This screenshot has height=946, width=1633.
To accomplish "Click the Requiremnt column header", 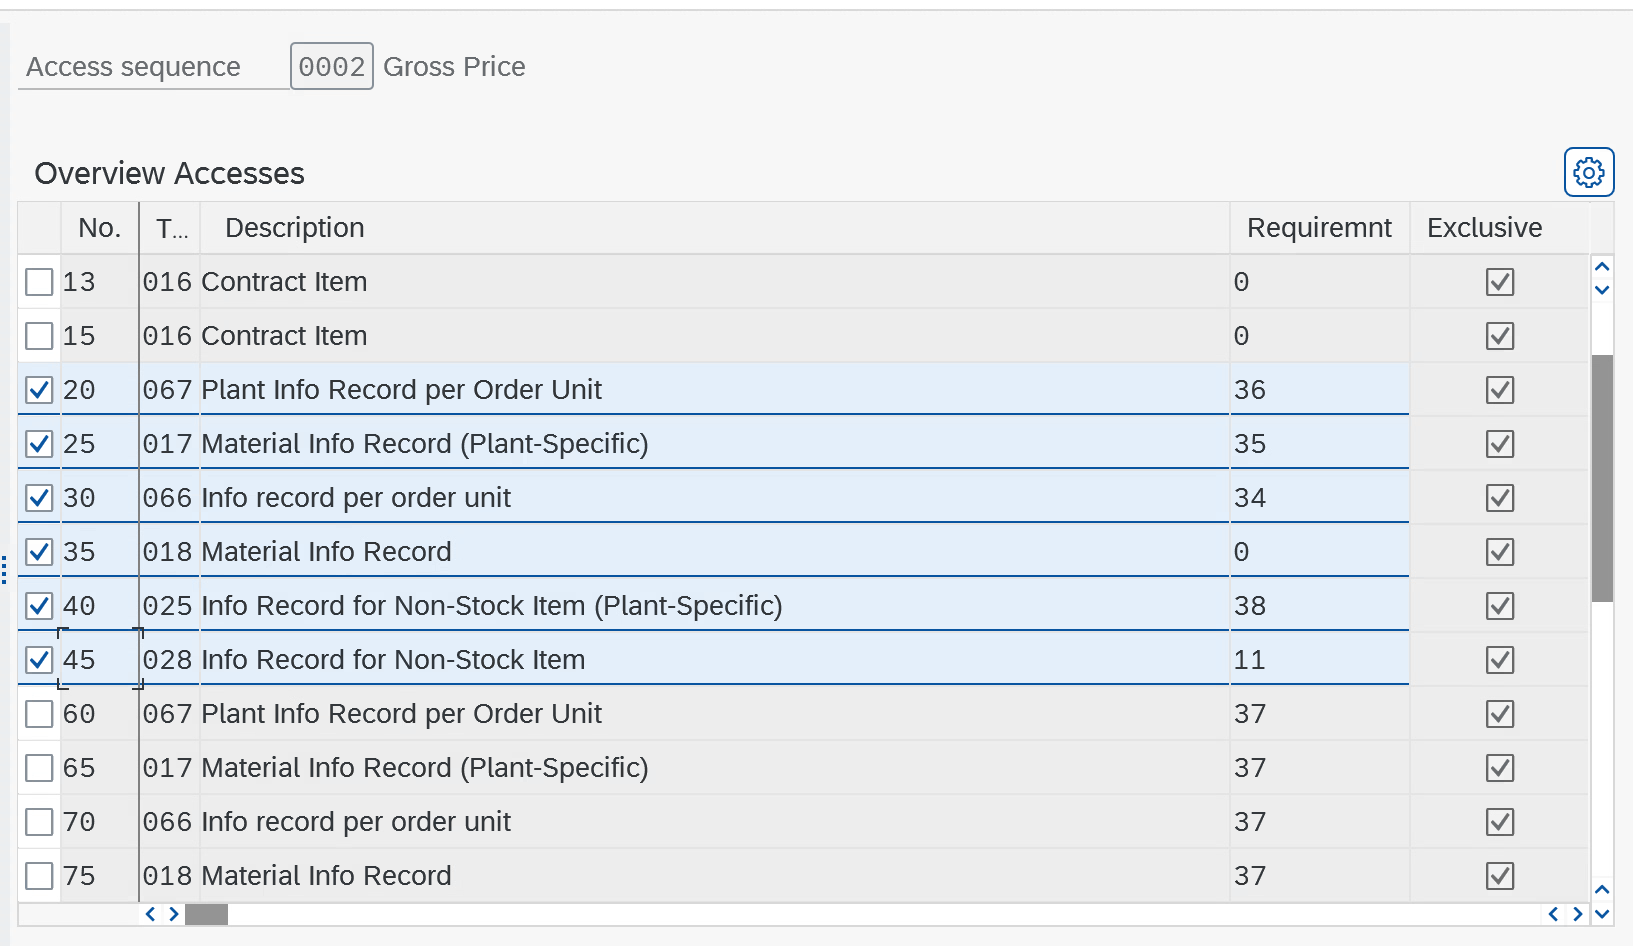I will [x=1318, y=228].
